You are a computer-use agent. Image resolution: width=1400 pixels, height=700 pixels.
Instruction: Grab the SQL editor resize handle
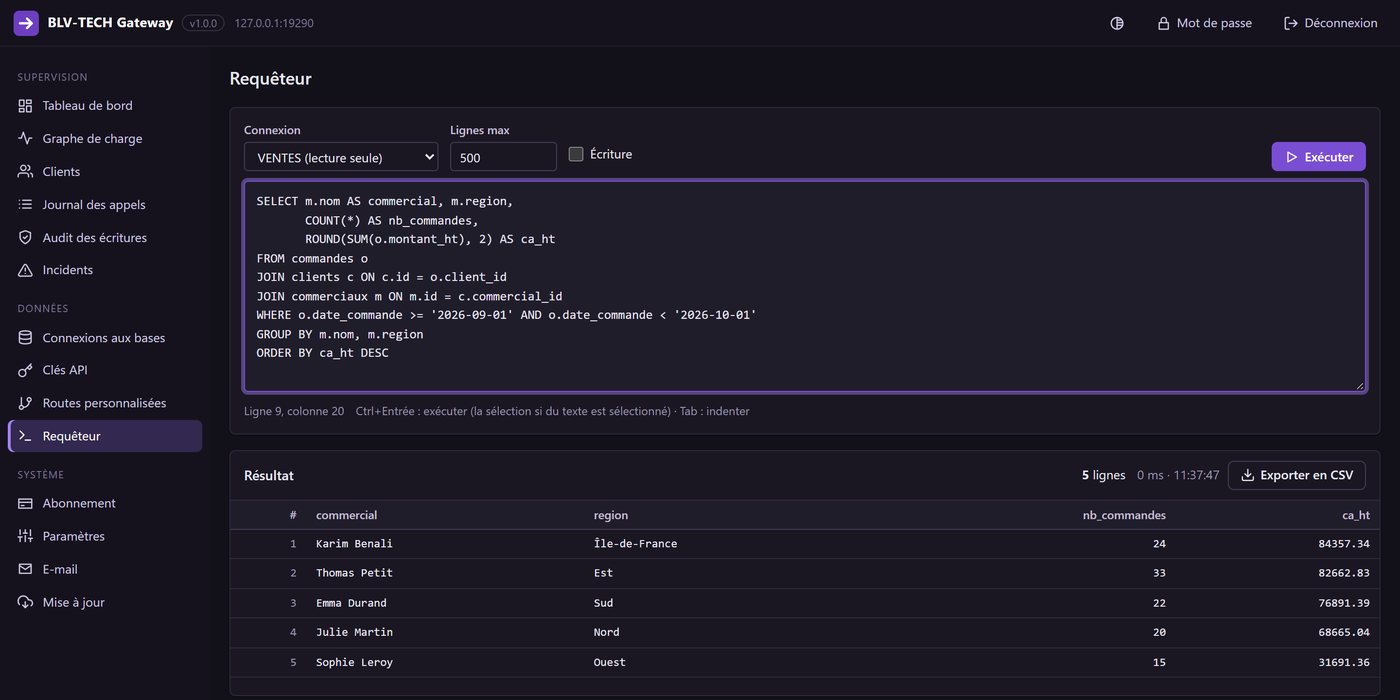(1359, 385)
